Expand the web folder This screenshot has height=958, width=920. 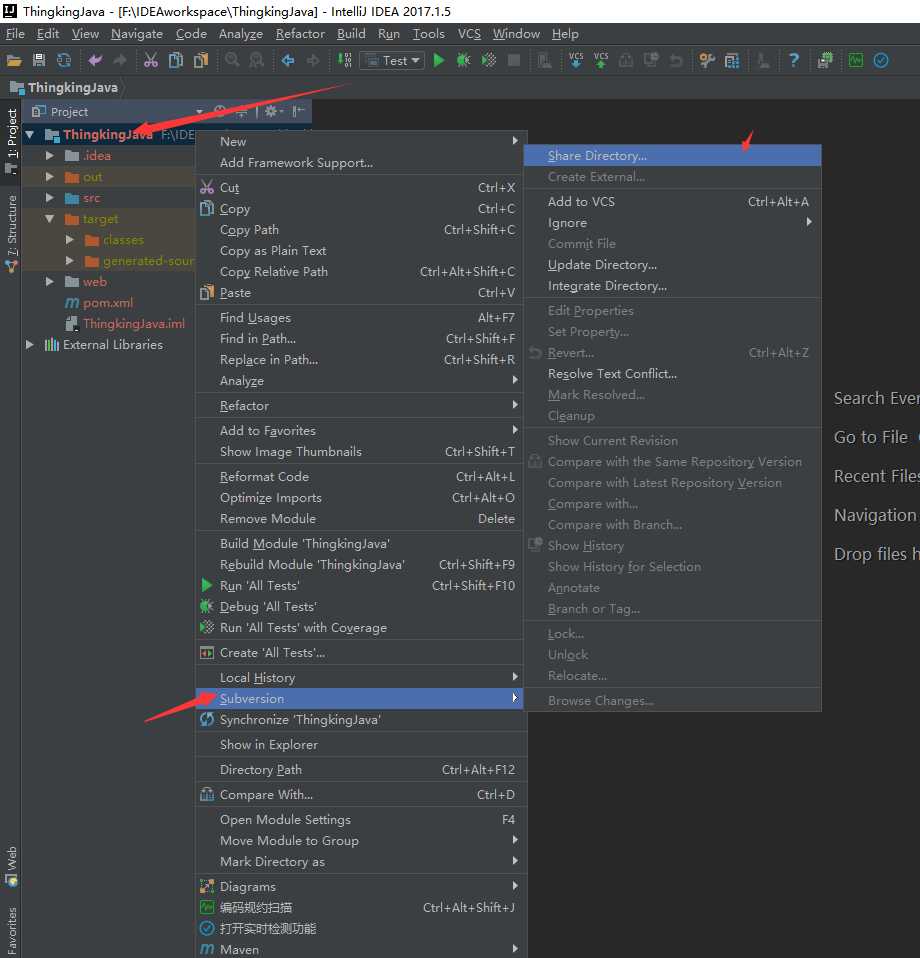click(x=50, y=282)
